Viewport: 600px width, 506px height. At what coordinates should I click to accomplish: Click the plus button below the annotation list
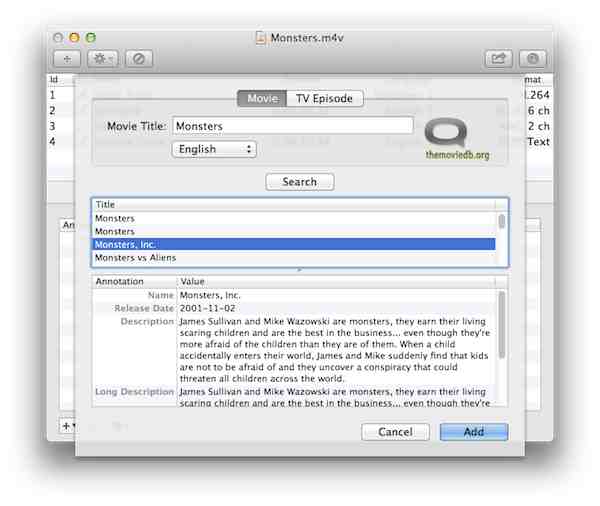(x=67, y=426)
